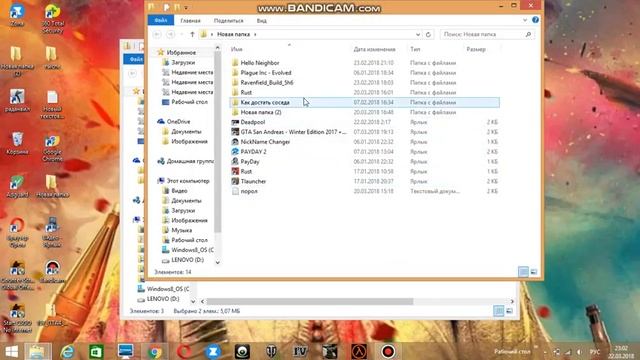Select the Новая папка (2) folder in file list
Image resolution: width=640 pixels, height=360 pixels.
click(x=260, y=112)
